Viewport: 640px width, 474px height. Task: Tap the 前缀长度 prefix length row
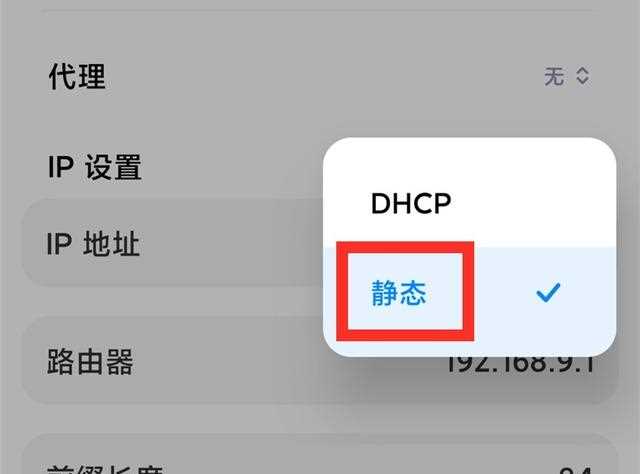pos(320,454)
